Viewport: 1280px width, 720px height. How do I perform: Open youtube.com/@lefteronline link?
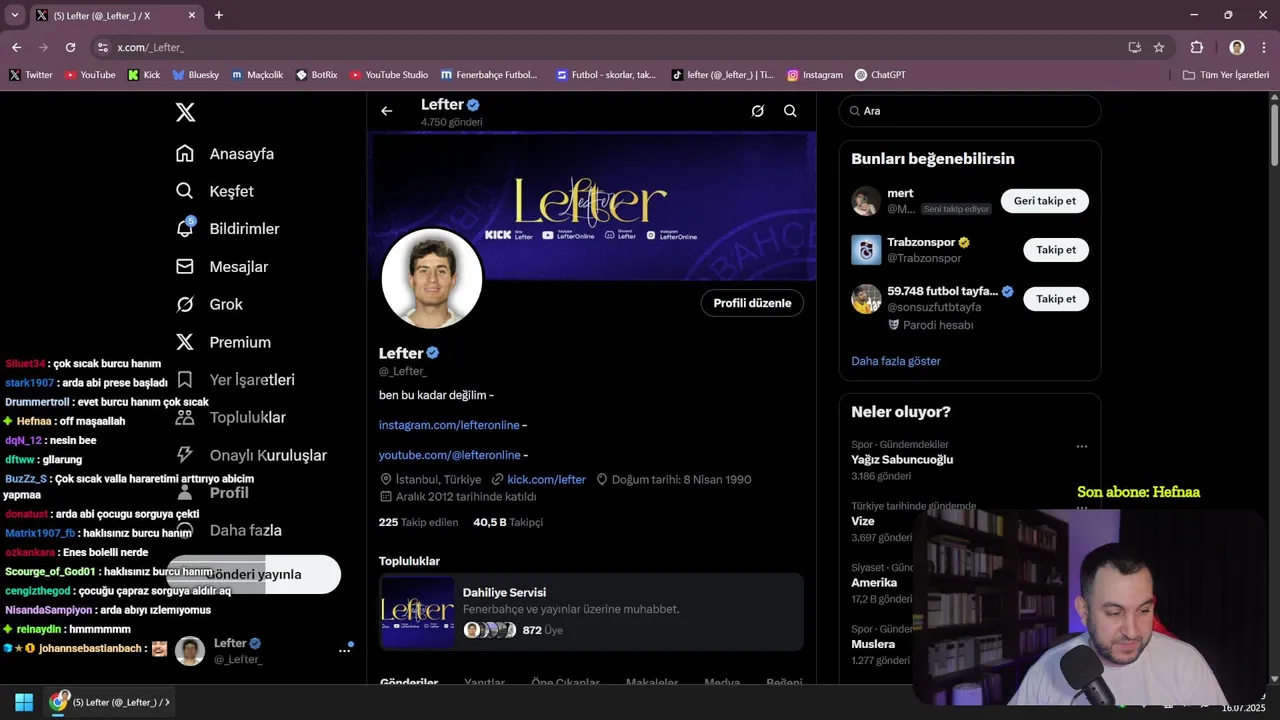point(449,455)
